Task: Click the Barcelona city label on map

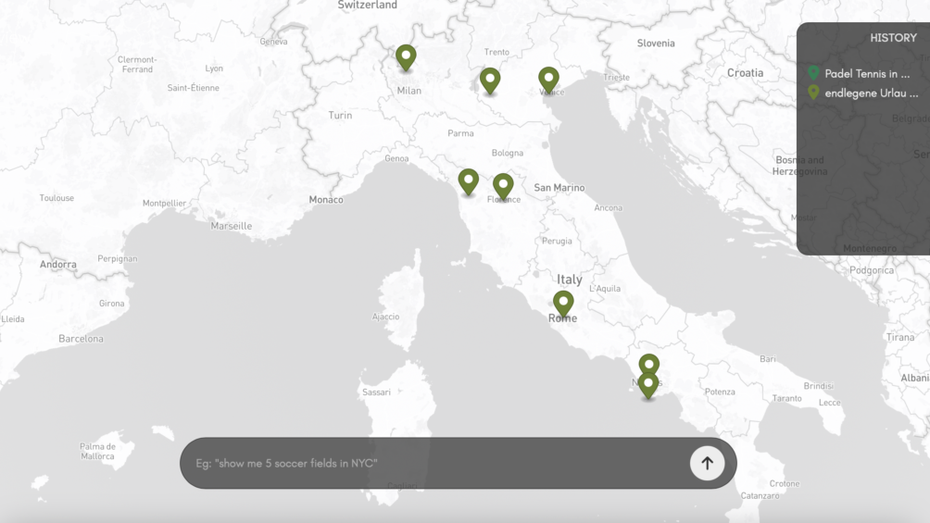Action: coord(81,339)
